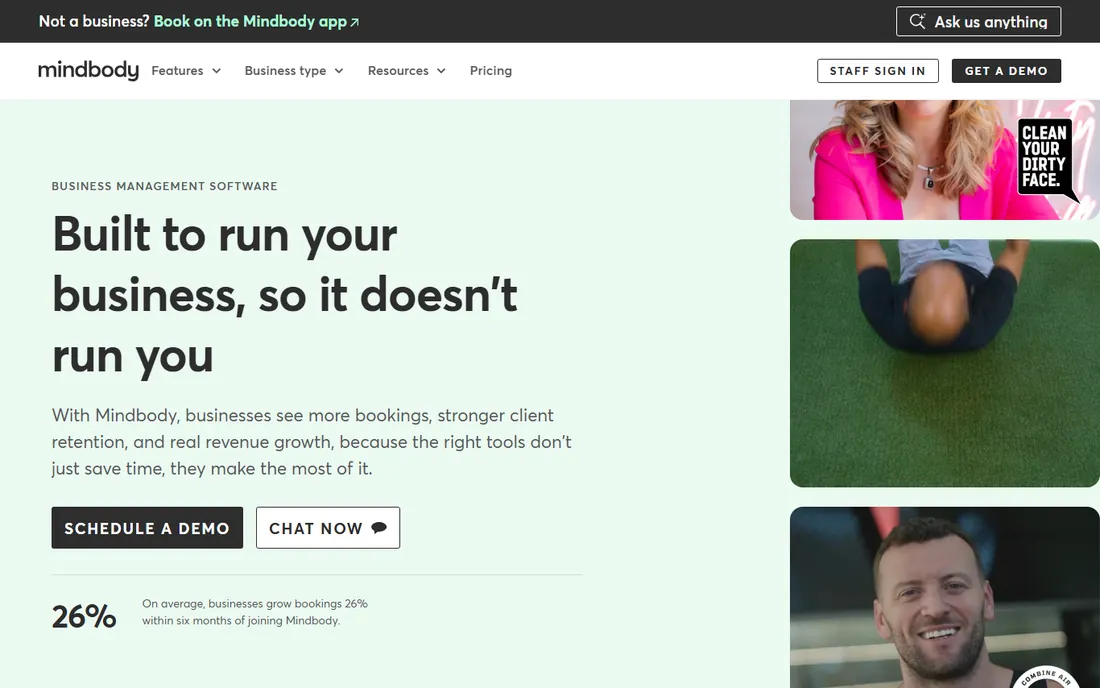Open the mindbody logo home link
Screen dimensions: 1100x688
click(88, 70)
